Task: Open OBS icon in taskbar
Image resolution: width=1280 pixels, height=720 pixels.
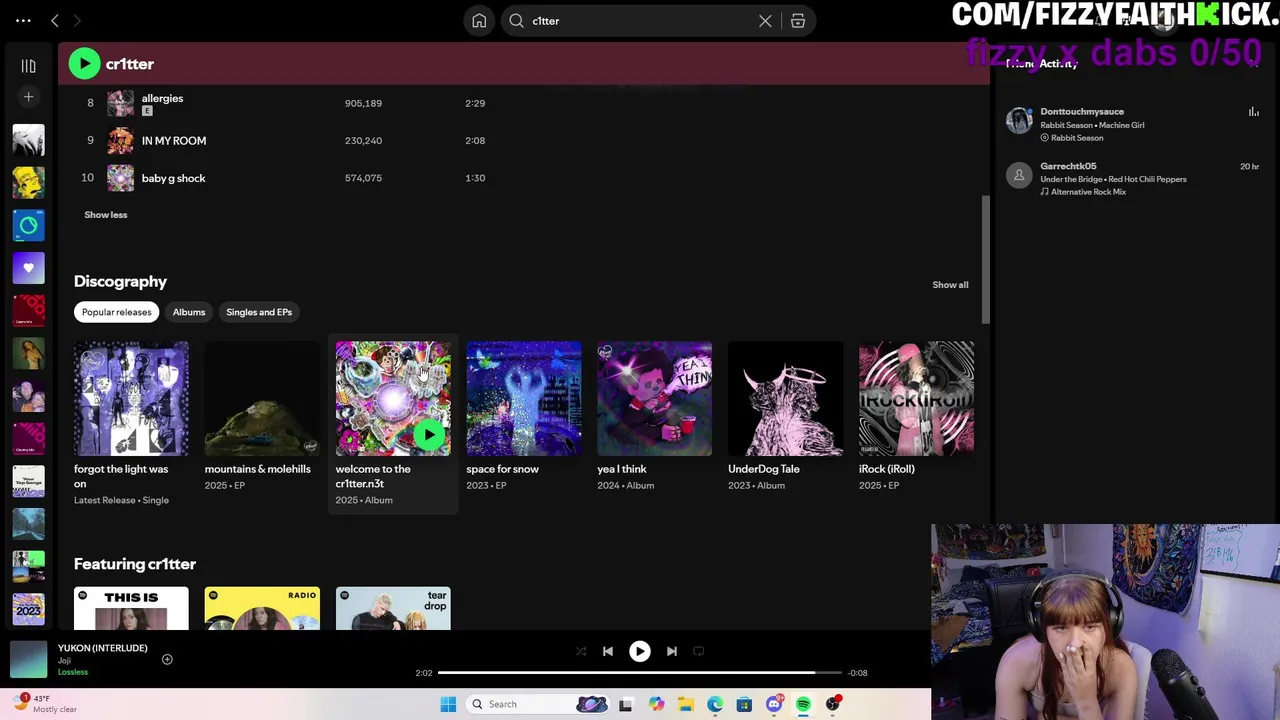Action: 833,704
